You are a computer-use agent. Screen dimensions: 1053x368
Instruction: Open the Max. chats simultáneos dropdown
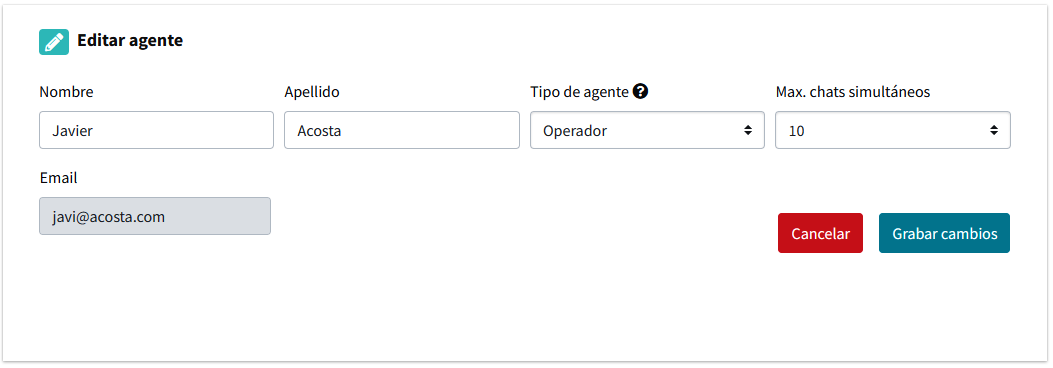click(892, 130)
